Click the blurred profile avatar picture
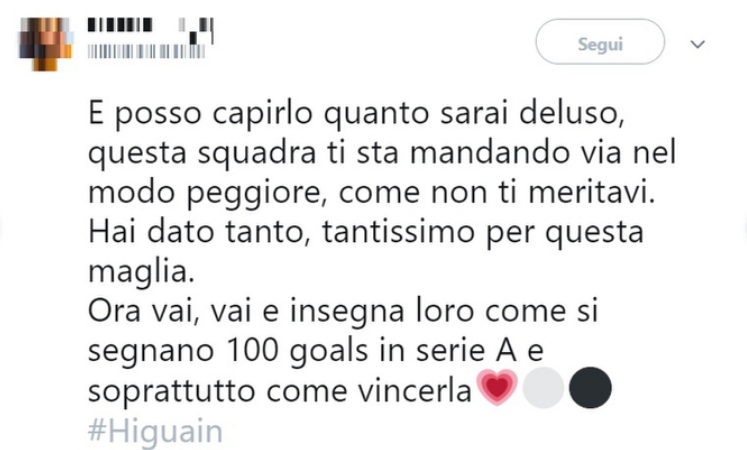This screenshot has width=747, height=450. (46, 41)
